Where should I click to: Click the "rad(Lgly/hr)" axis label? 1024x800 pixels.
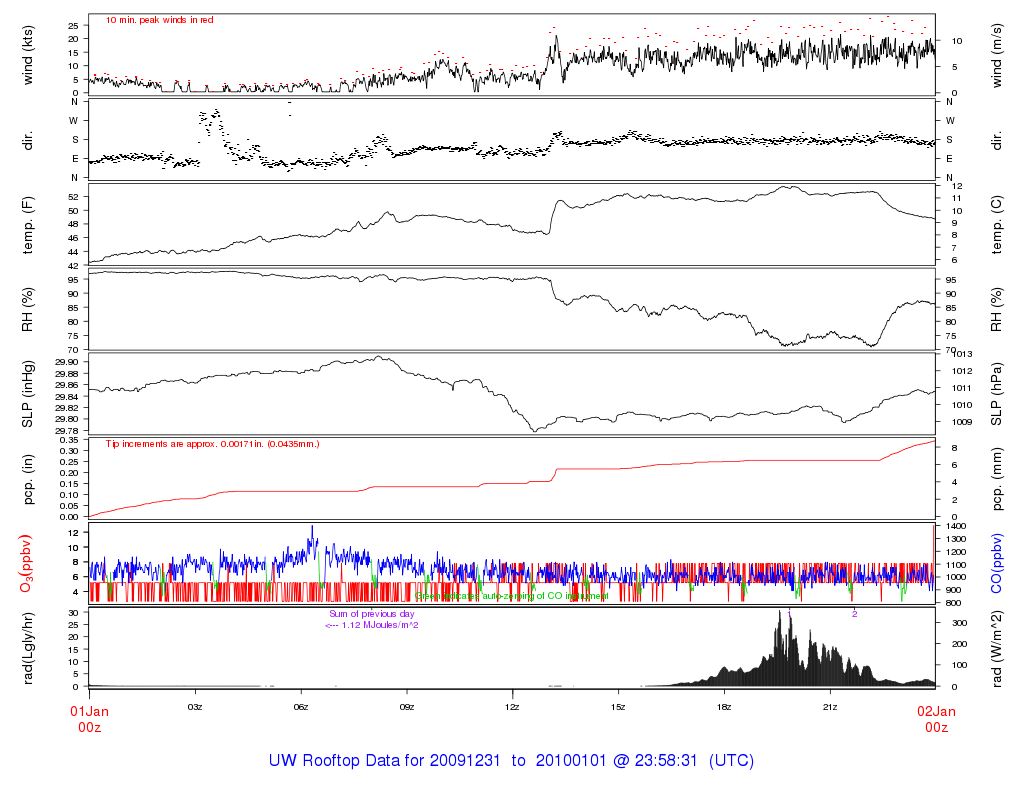pos(27,648)
